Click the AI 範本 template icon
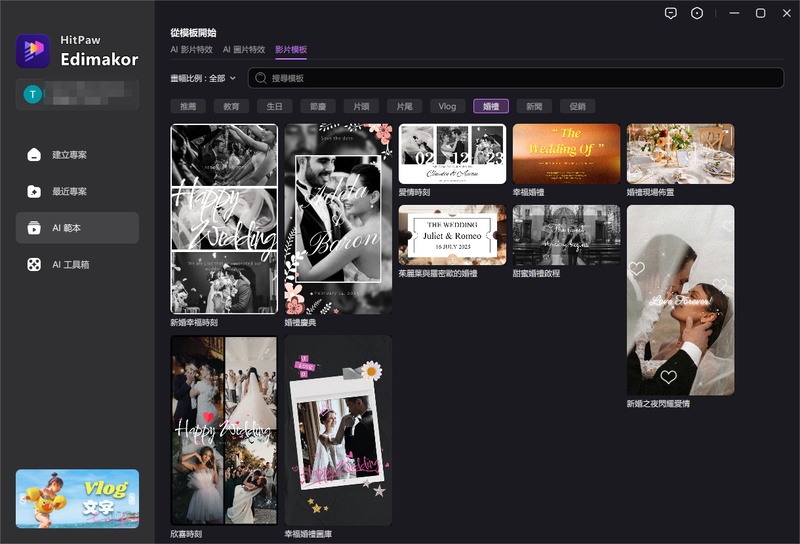800x544 pixels. tap(34, 228)
